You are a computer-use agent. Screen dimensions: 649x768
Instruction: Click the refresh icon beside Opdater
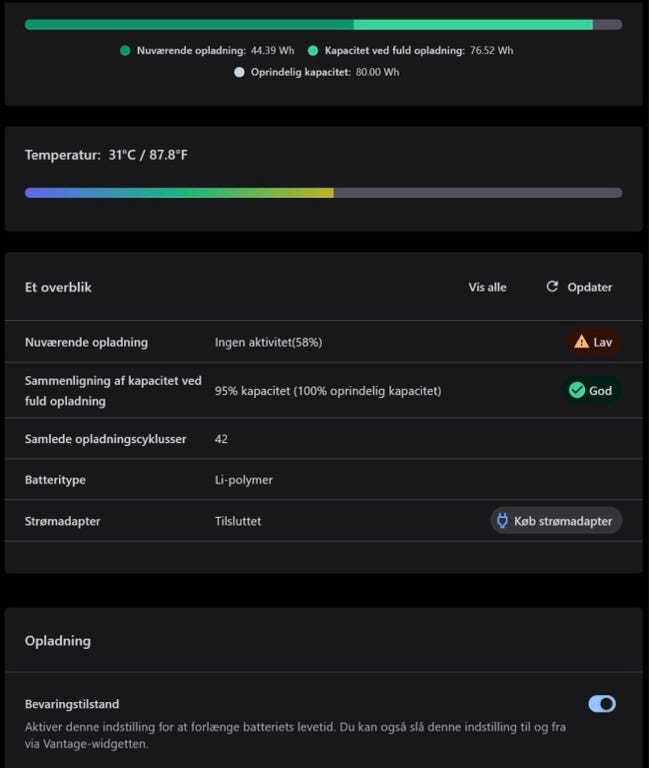[552, 287]
